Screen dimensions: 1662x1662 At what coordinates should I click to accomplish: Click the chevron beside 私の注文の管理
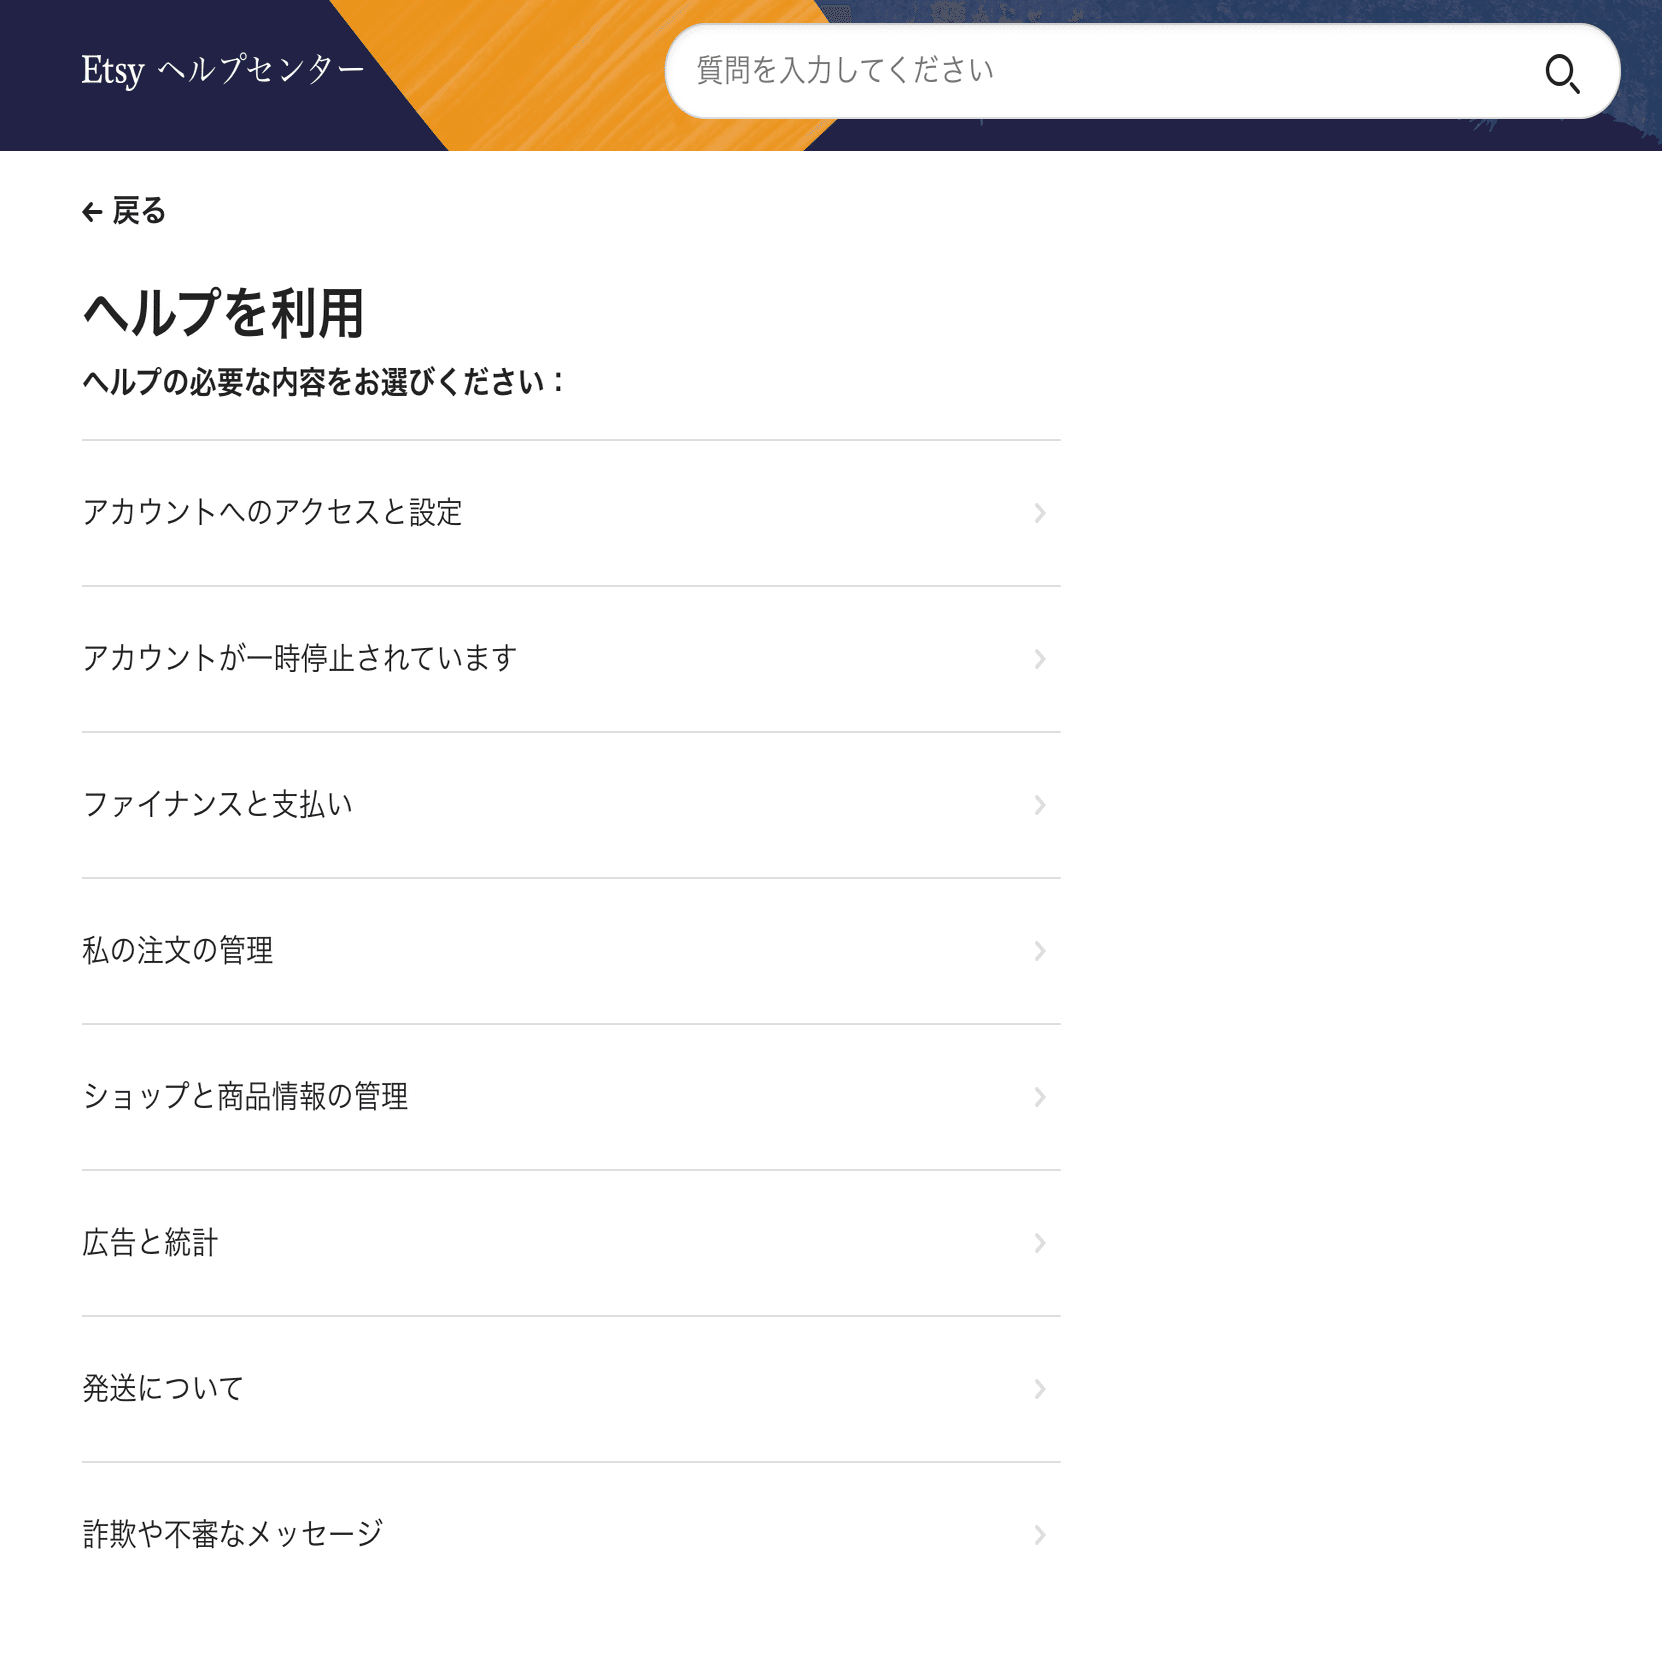coord(1040,951)
